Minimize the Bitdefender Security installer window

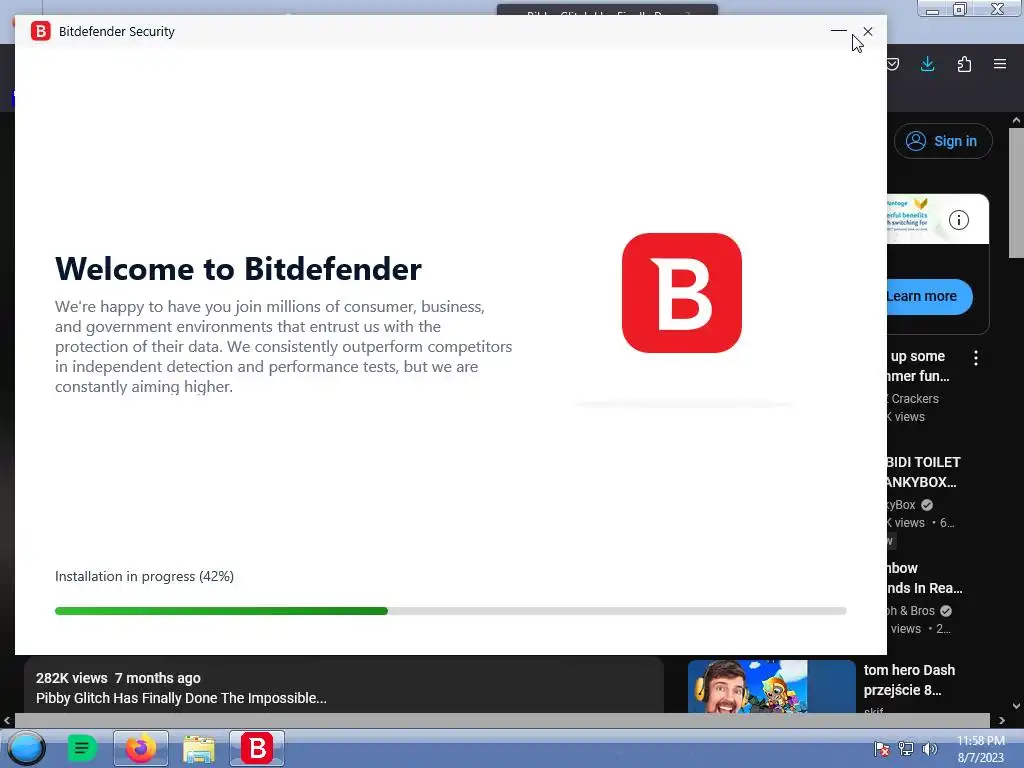click(839, 31)
